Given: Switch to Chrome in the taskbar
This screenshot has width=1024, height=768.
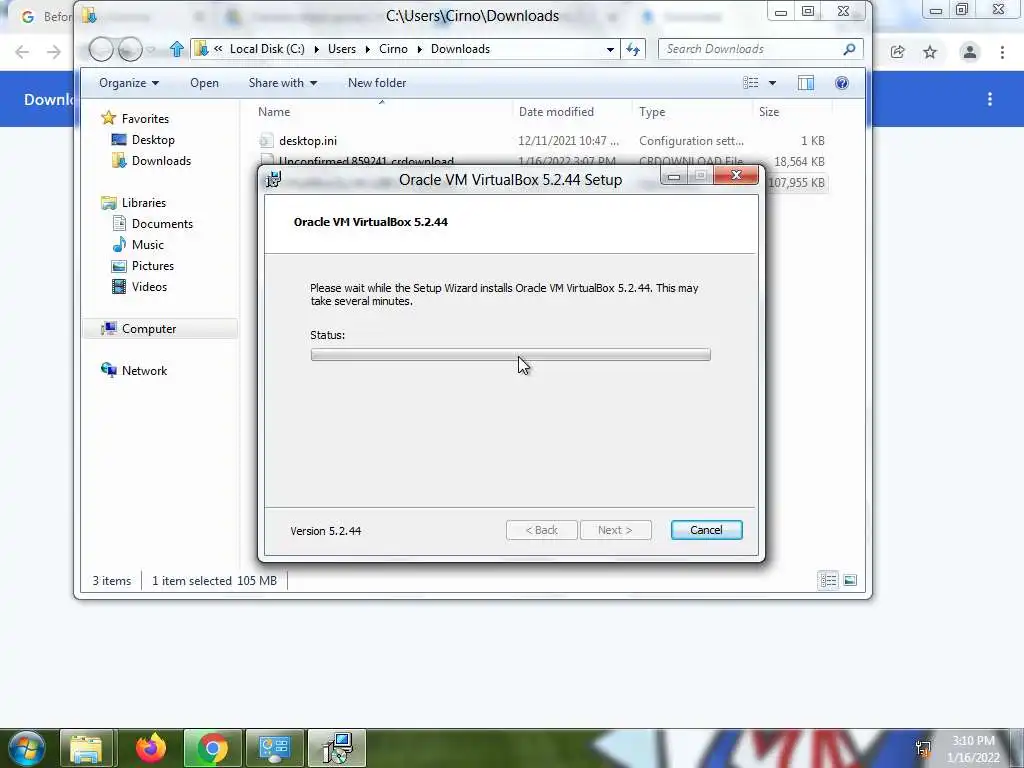Looking at the screenshot, I should click(212, 748).
